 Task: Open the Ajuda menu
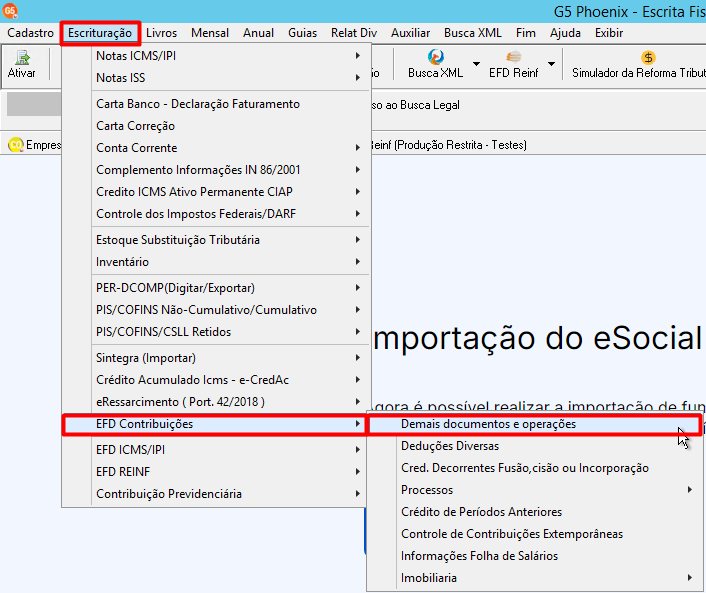[565, 33]
